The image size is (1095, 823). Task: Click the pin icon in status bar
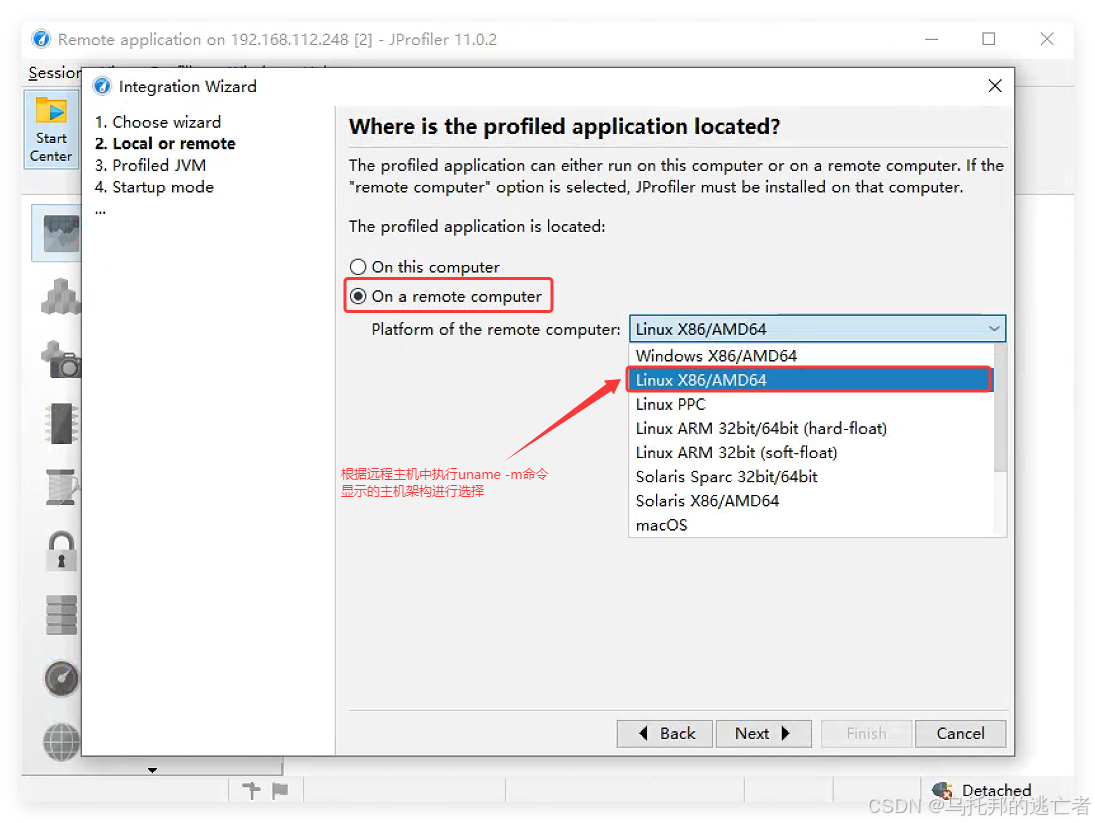click(x=251, y=790)
